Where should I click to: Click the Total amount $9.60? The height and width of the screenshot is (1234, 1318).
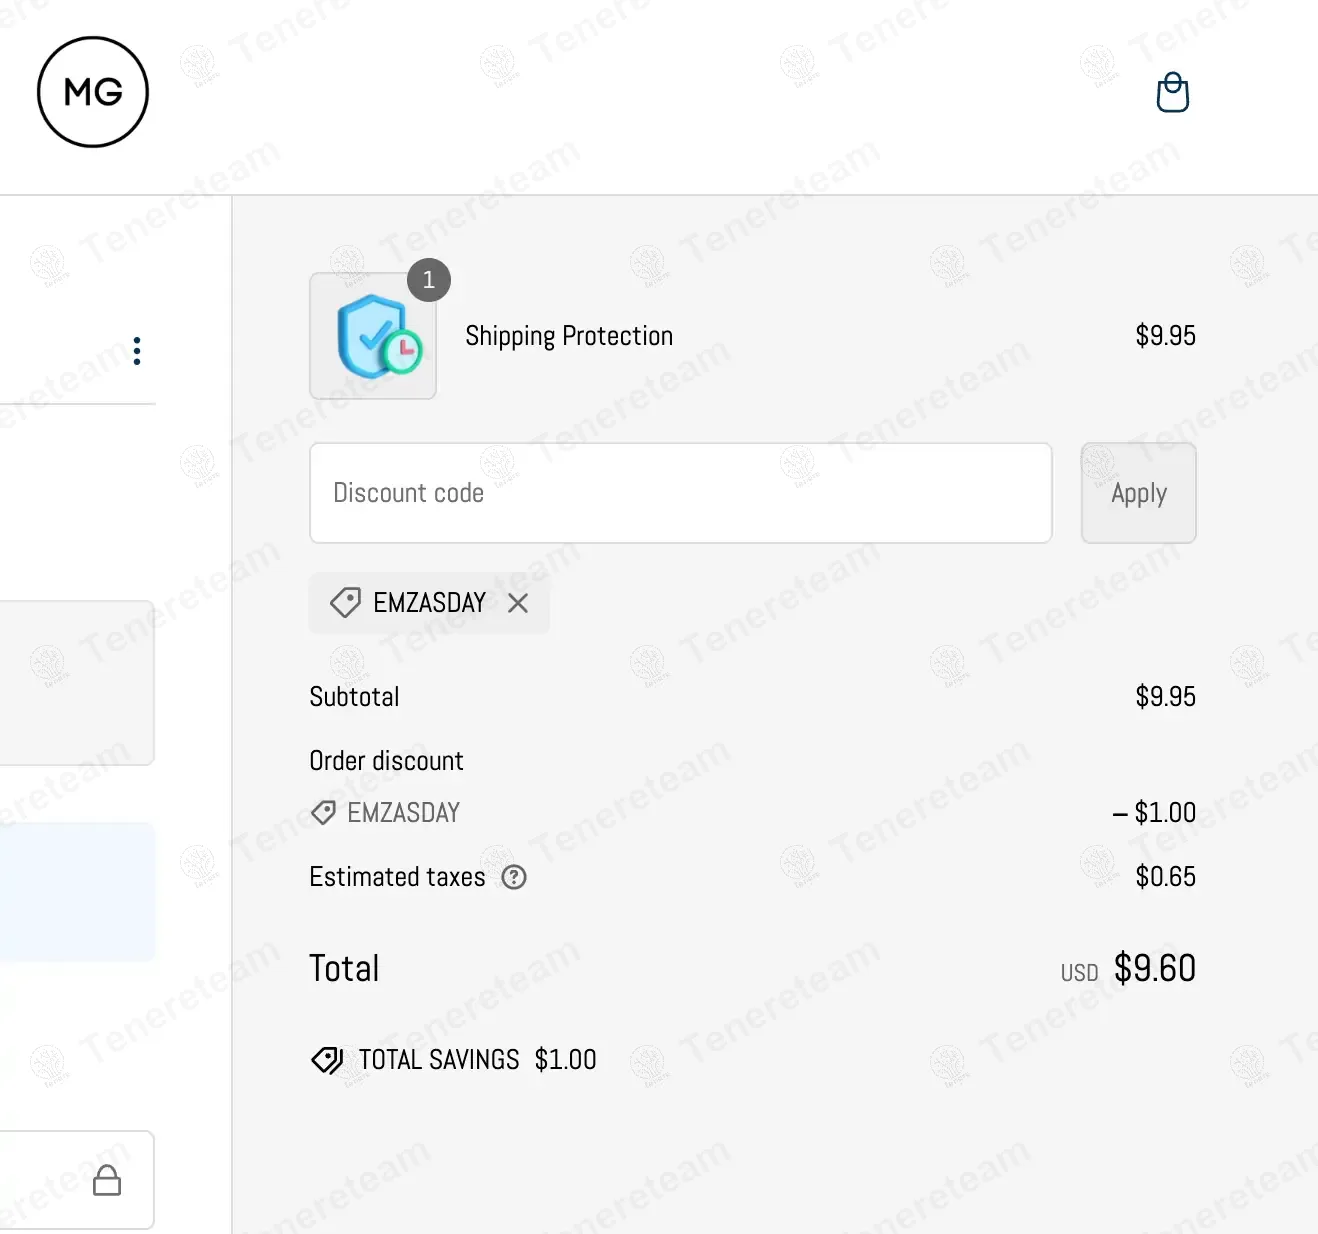point(1154,968)
